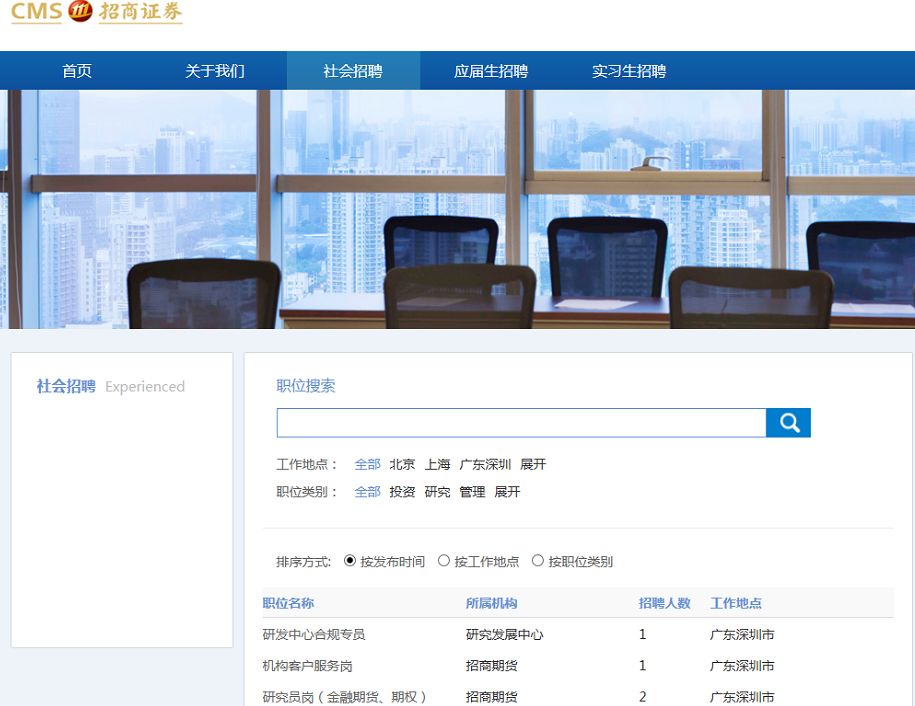Filter work location by 广东深圳

[x=485, y=464]
